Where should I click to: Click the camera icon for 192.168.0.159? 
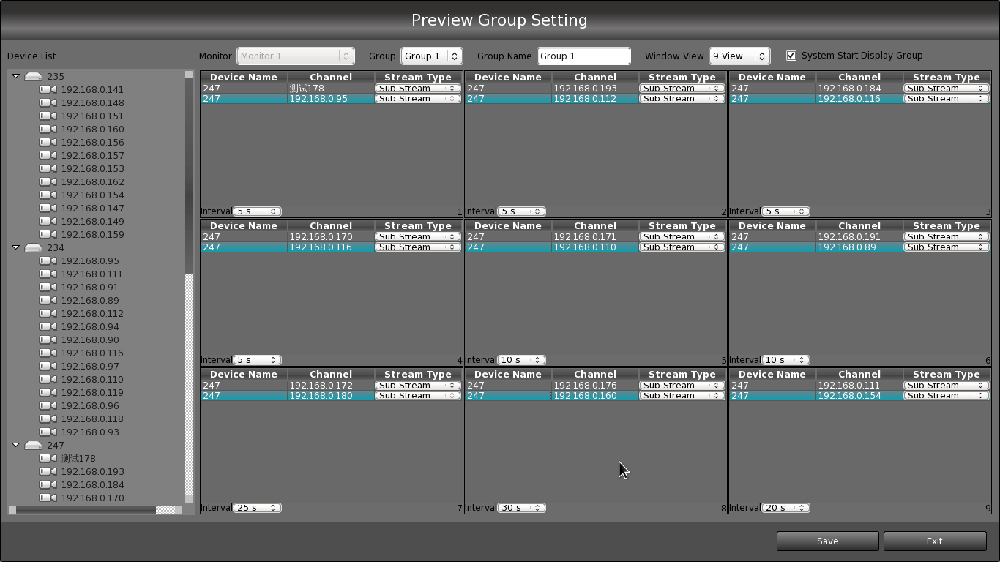click(47, 235)
